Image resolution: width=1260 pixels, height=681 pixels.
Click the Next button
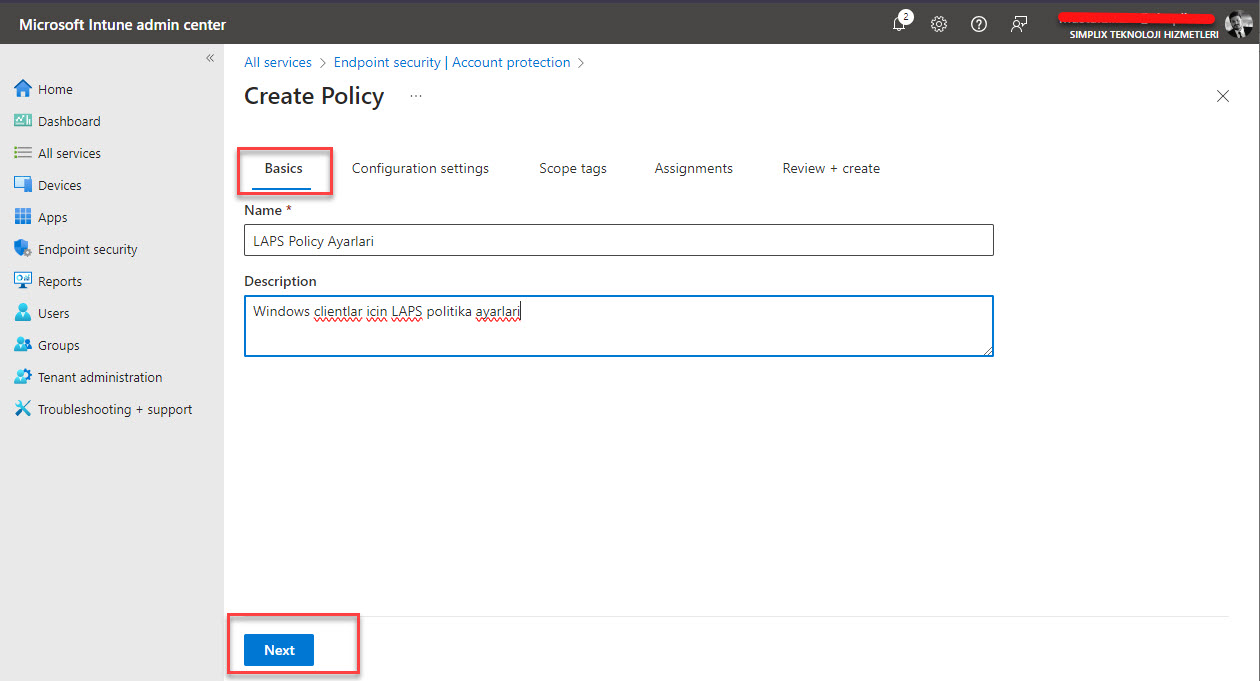pyautogui.click(x=279, y=650)
